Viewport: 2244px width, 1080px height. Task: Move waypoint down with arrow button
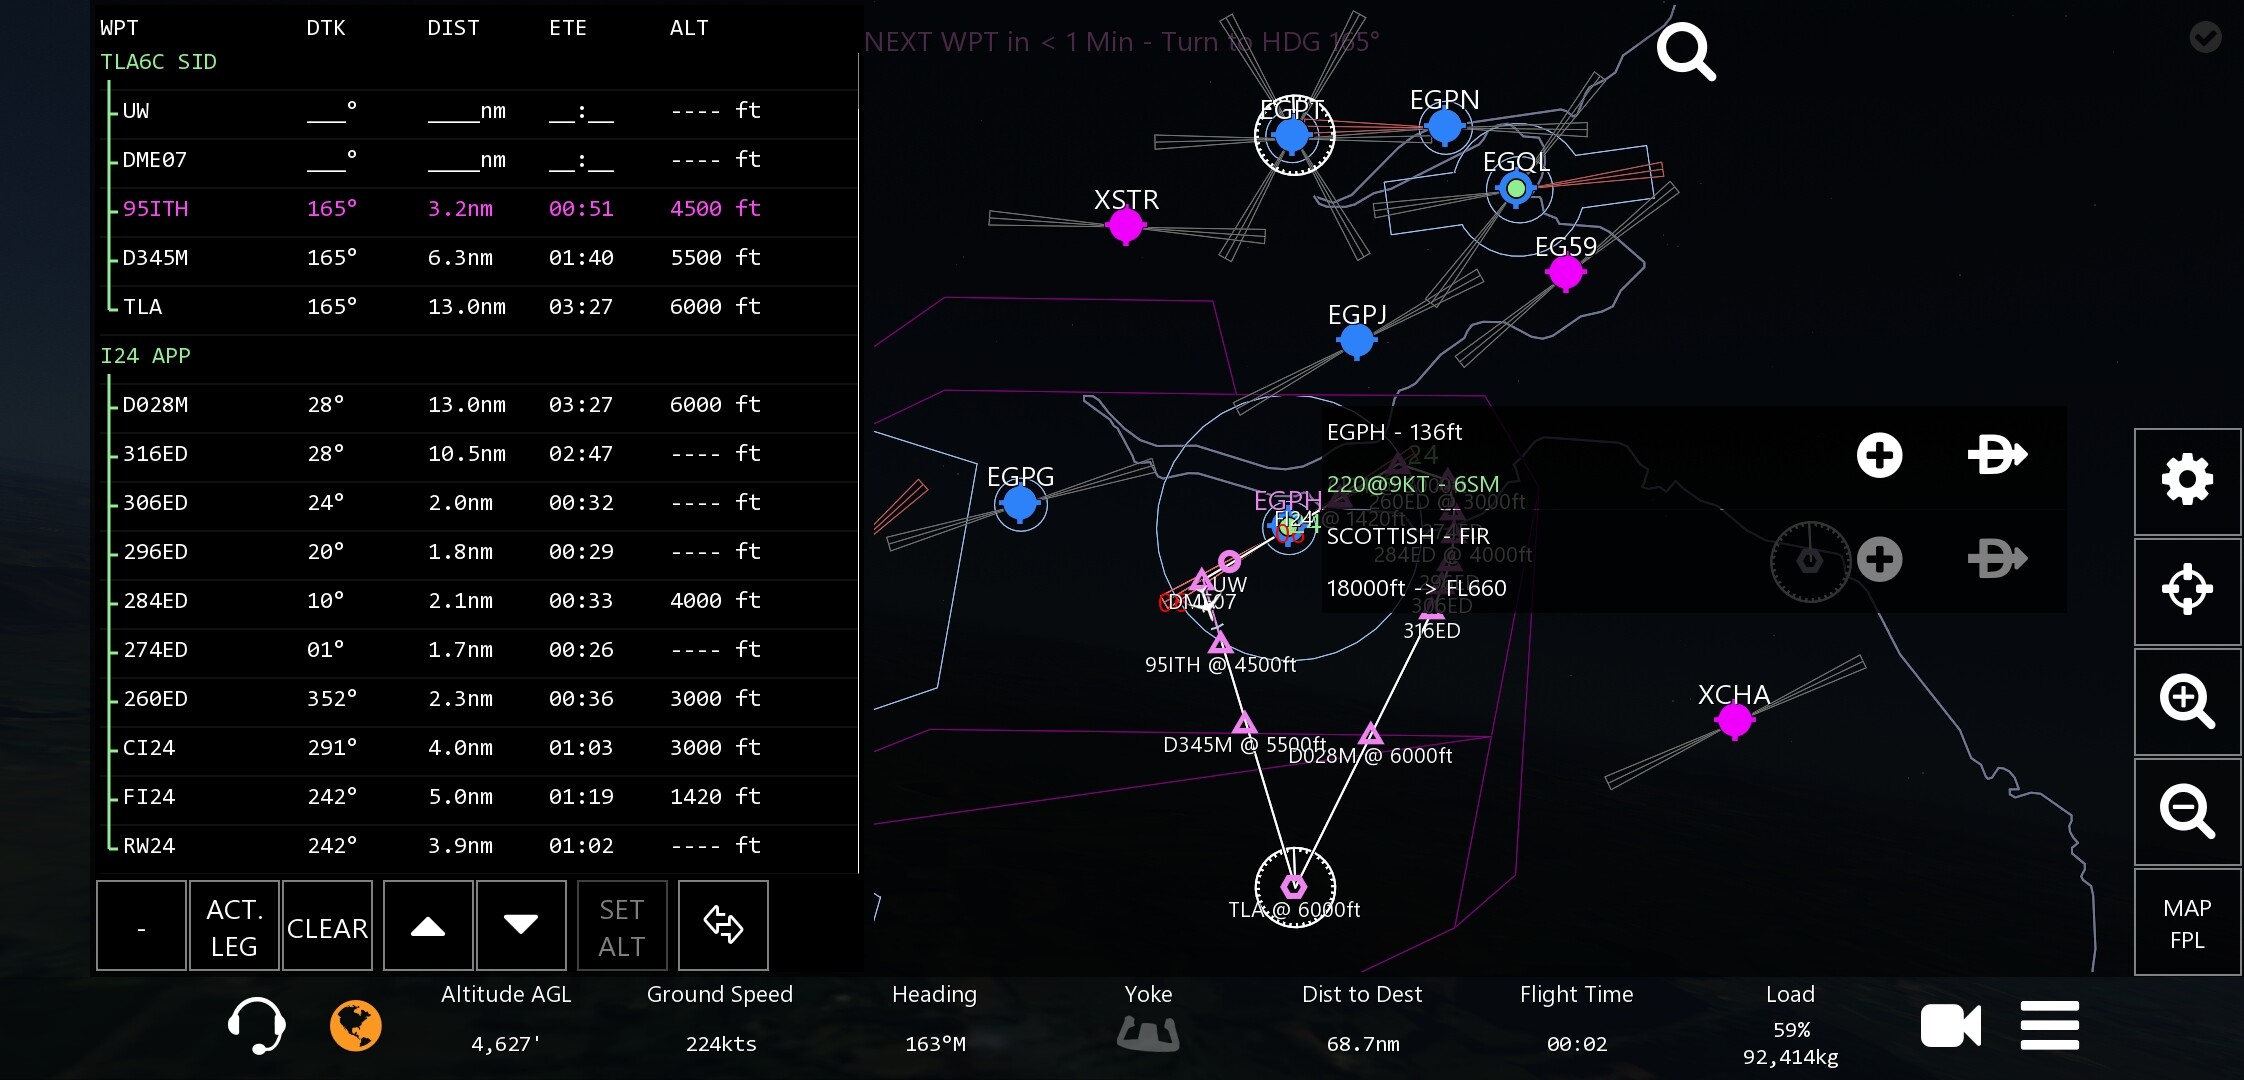(521, 925)
